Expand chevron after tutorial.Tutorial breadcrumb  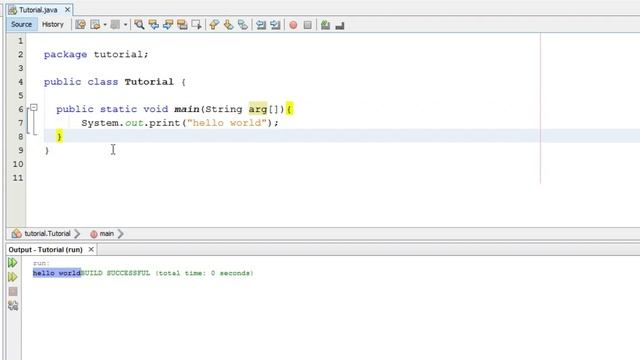tap(78, 233)
